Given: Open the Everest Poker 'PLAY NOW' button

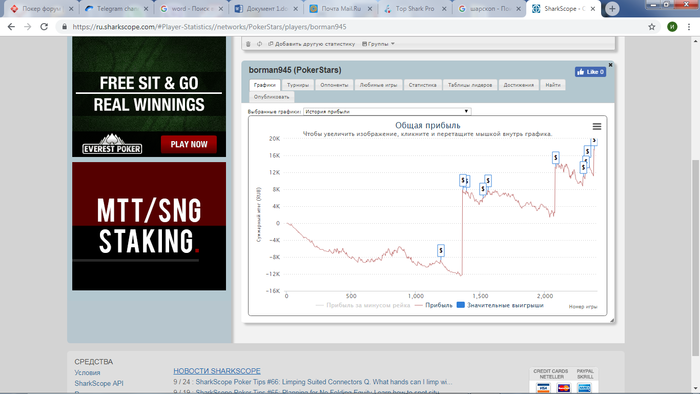Looking at the screenshot, I should point(188,144).
